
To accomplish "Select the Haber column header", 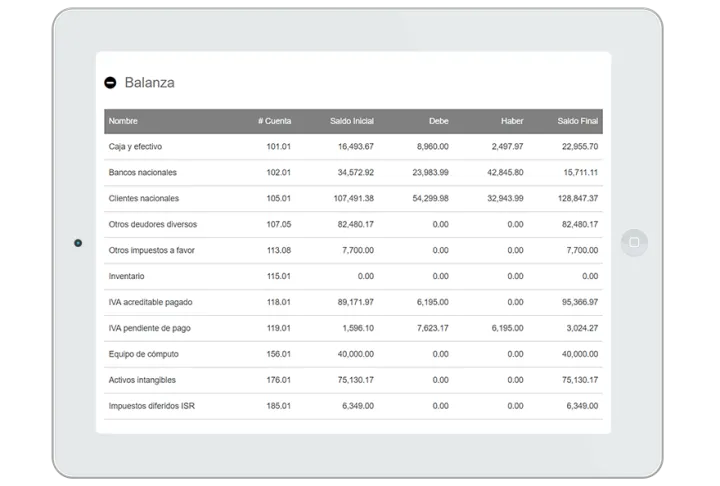I will click(x=512, y=121).
